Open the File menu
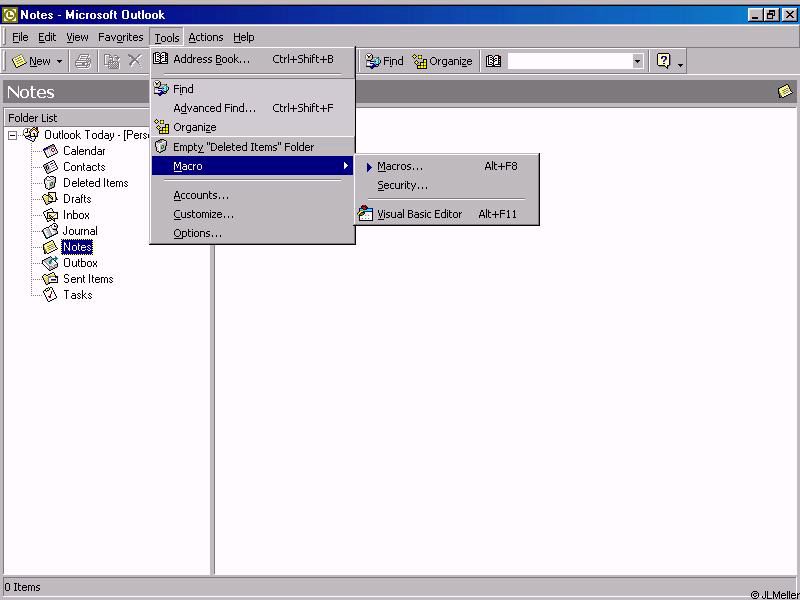This screenshot has height=600, width=800. (x=20, y=37)
